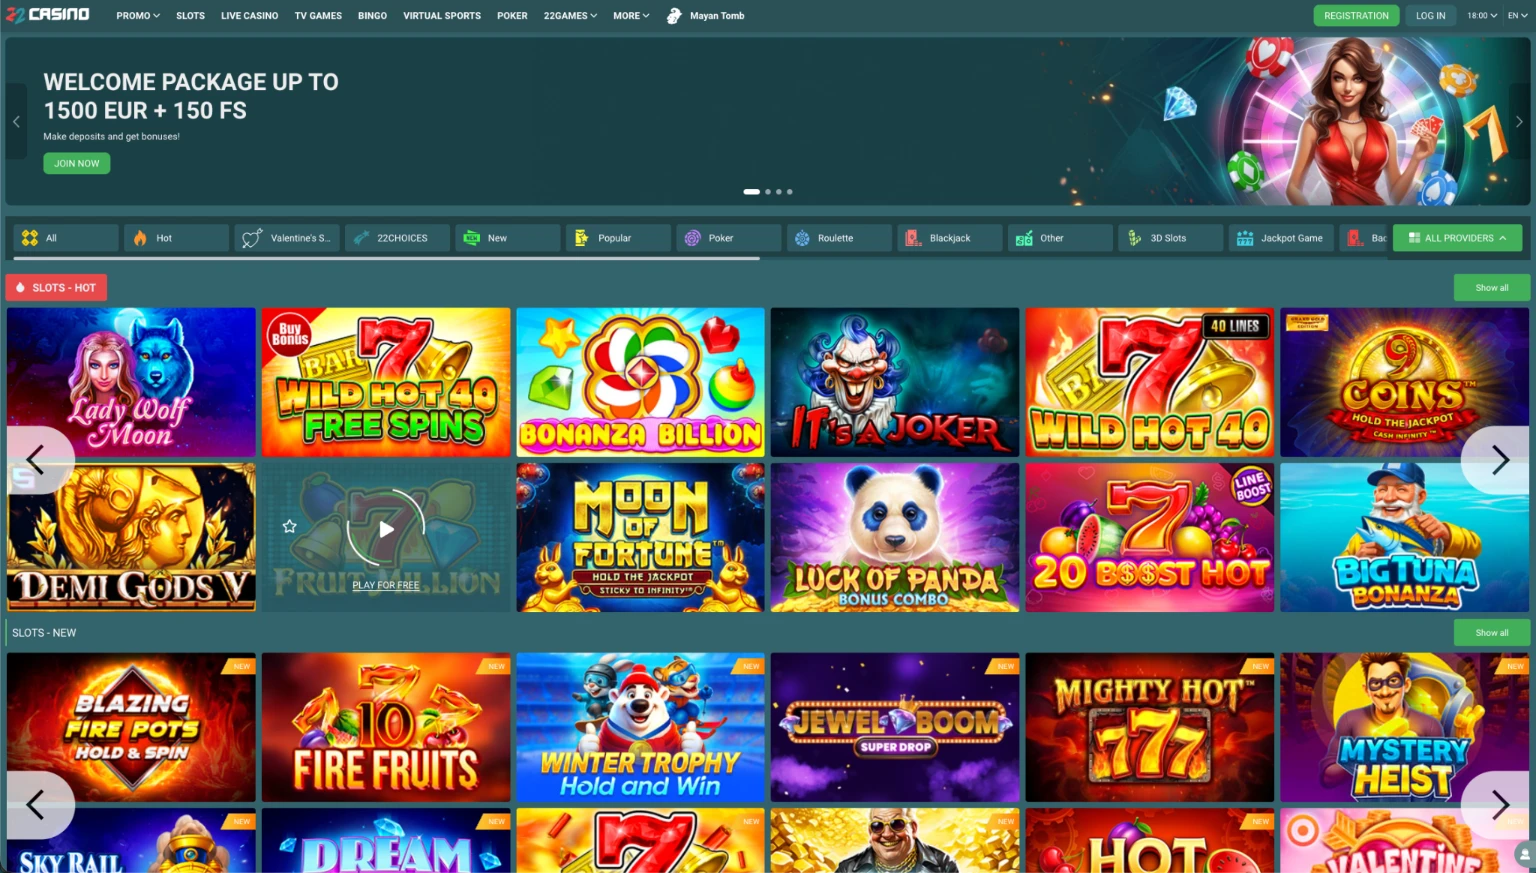Switch to the LIVE CASINO section
The image size is (1536, 873).
(x=249, y=15)
